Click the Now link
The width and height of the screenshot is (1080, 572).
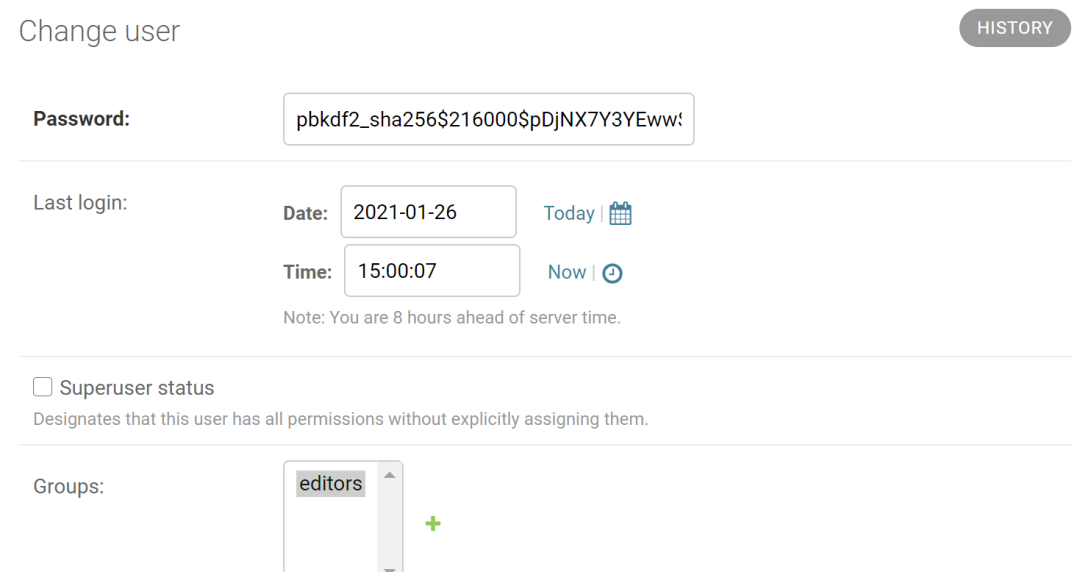(x=567, y=272)
